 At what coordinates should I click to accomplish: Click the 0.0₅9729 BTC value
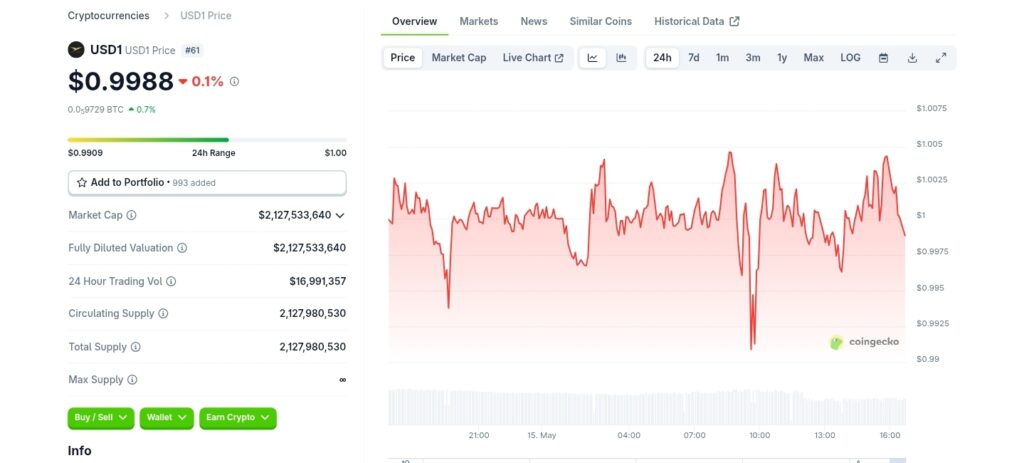pyautogui.click(x=95, y=110)
